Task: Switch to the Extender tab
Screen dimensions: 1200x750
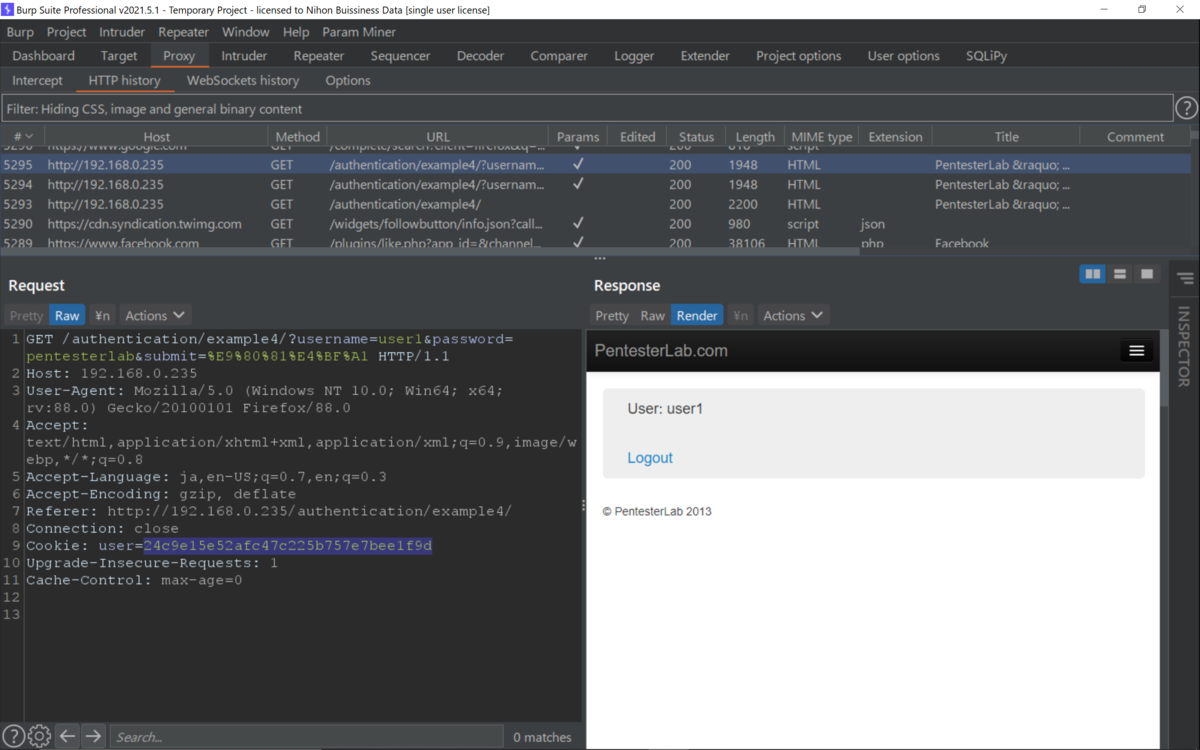Action: [705, 56]
